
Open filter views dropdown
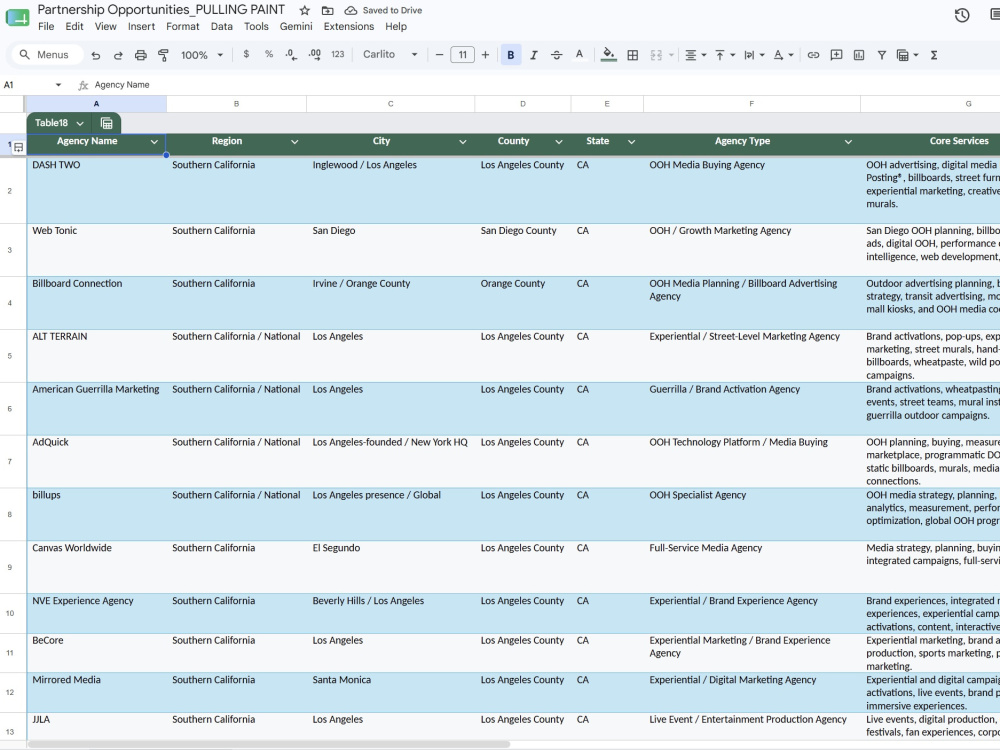(x=908, y=55)
